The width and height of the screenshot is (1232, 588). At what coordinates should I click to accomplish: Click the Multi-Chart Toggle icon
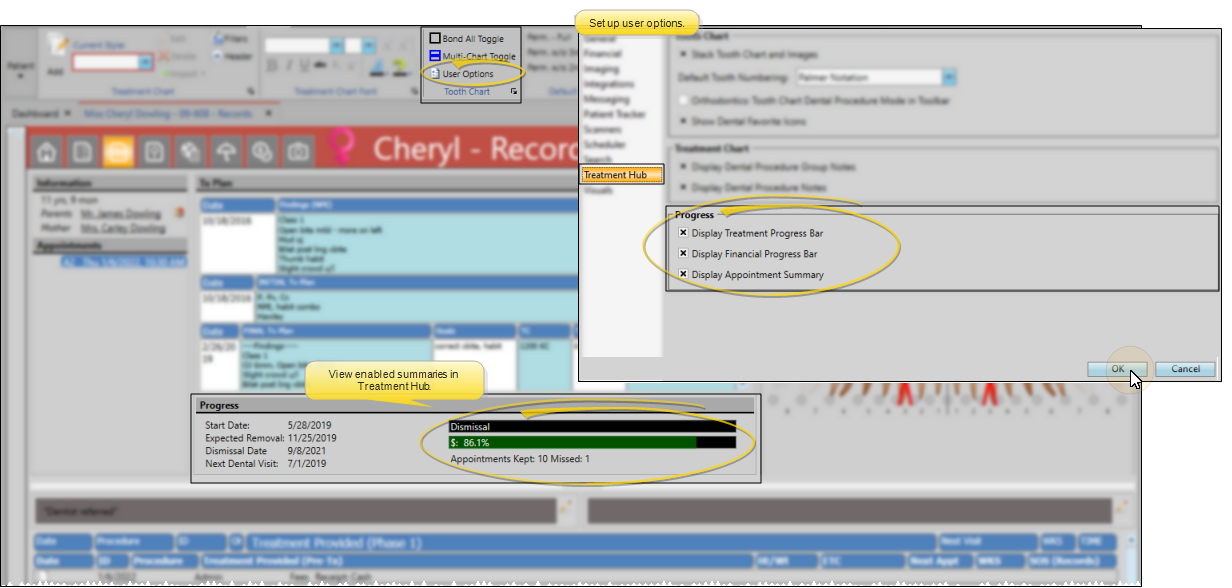coord(435,57)
